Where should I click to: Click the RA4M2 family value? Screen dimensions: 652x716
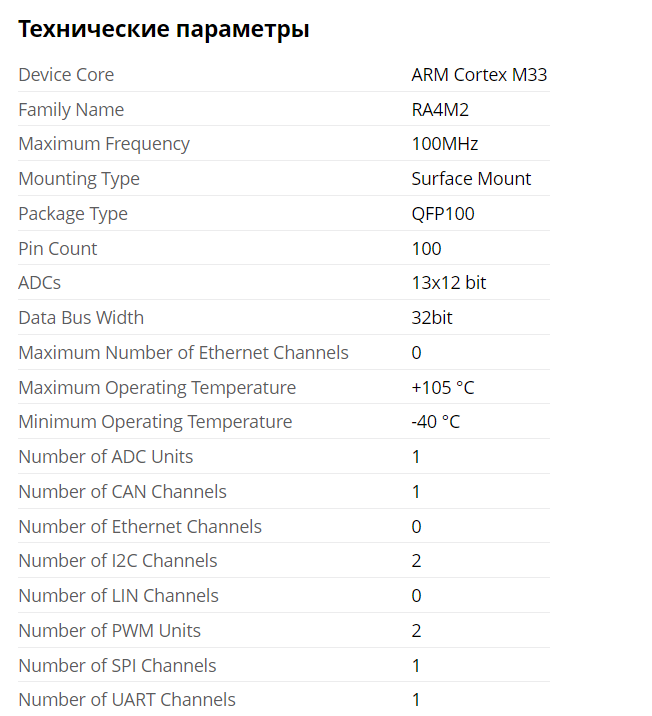point(440,110)
